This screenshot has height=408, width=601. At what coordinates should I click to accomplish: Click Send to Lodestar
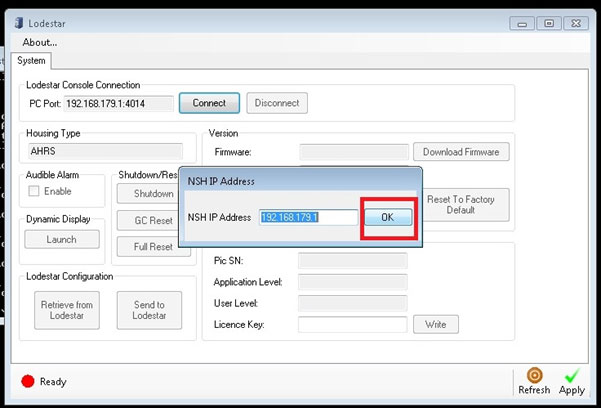[x=149, y=310]
